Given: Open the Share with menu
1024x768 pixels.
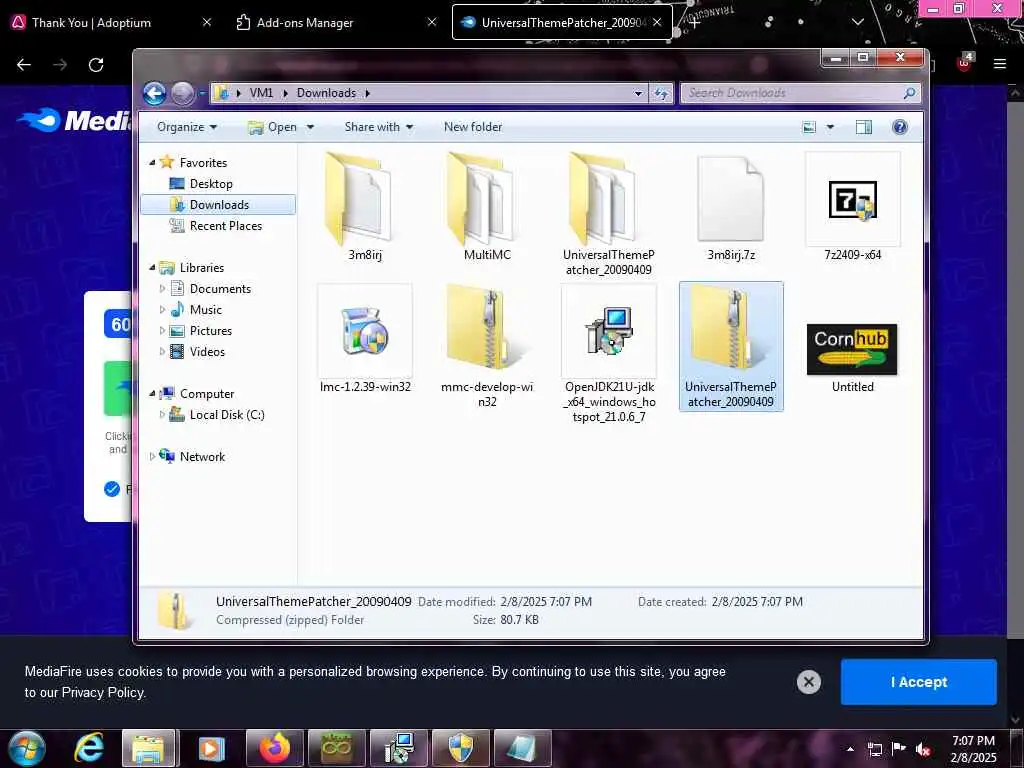Looking at the screenshot, I should point(379,127).
